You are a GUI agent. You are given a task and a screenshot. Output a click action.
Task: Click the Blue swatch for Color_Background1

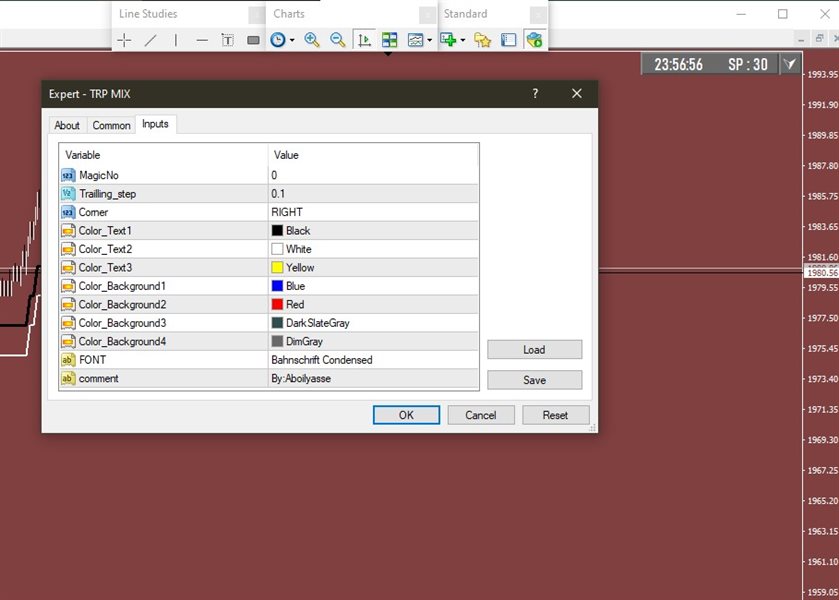coord(278,286)
